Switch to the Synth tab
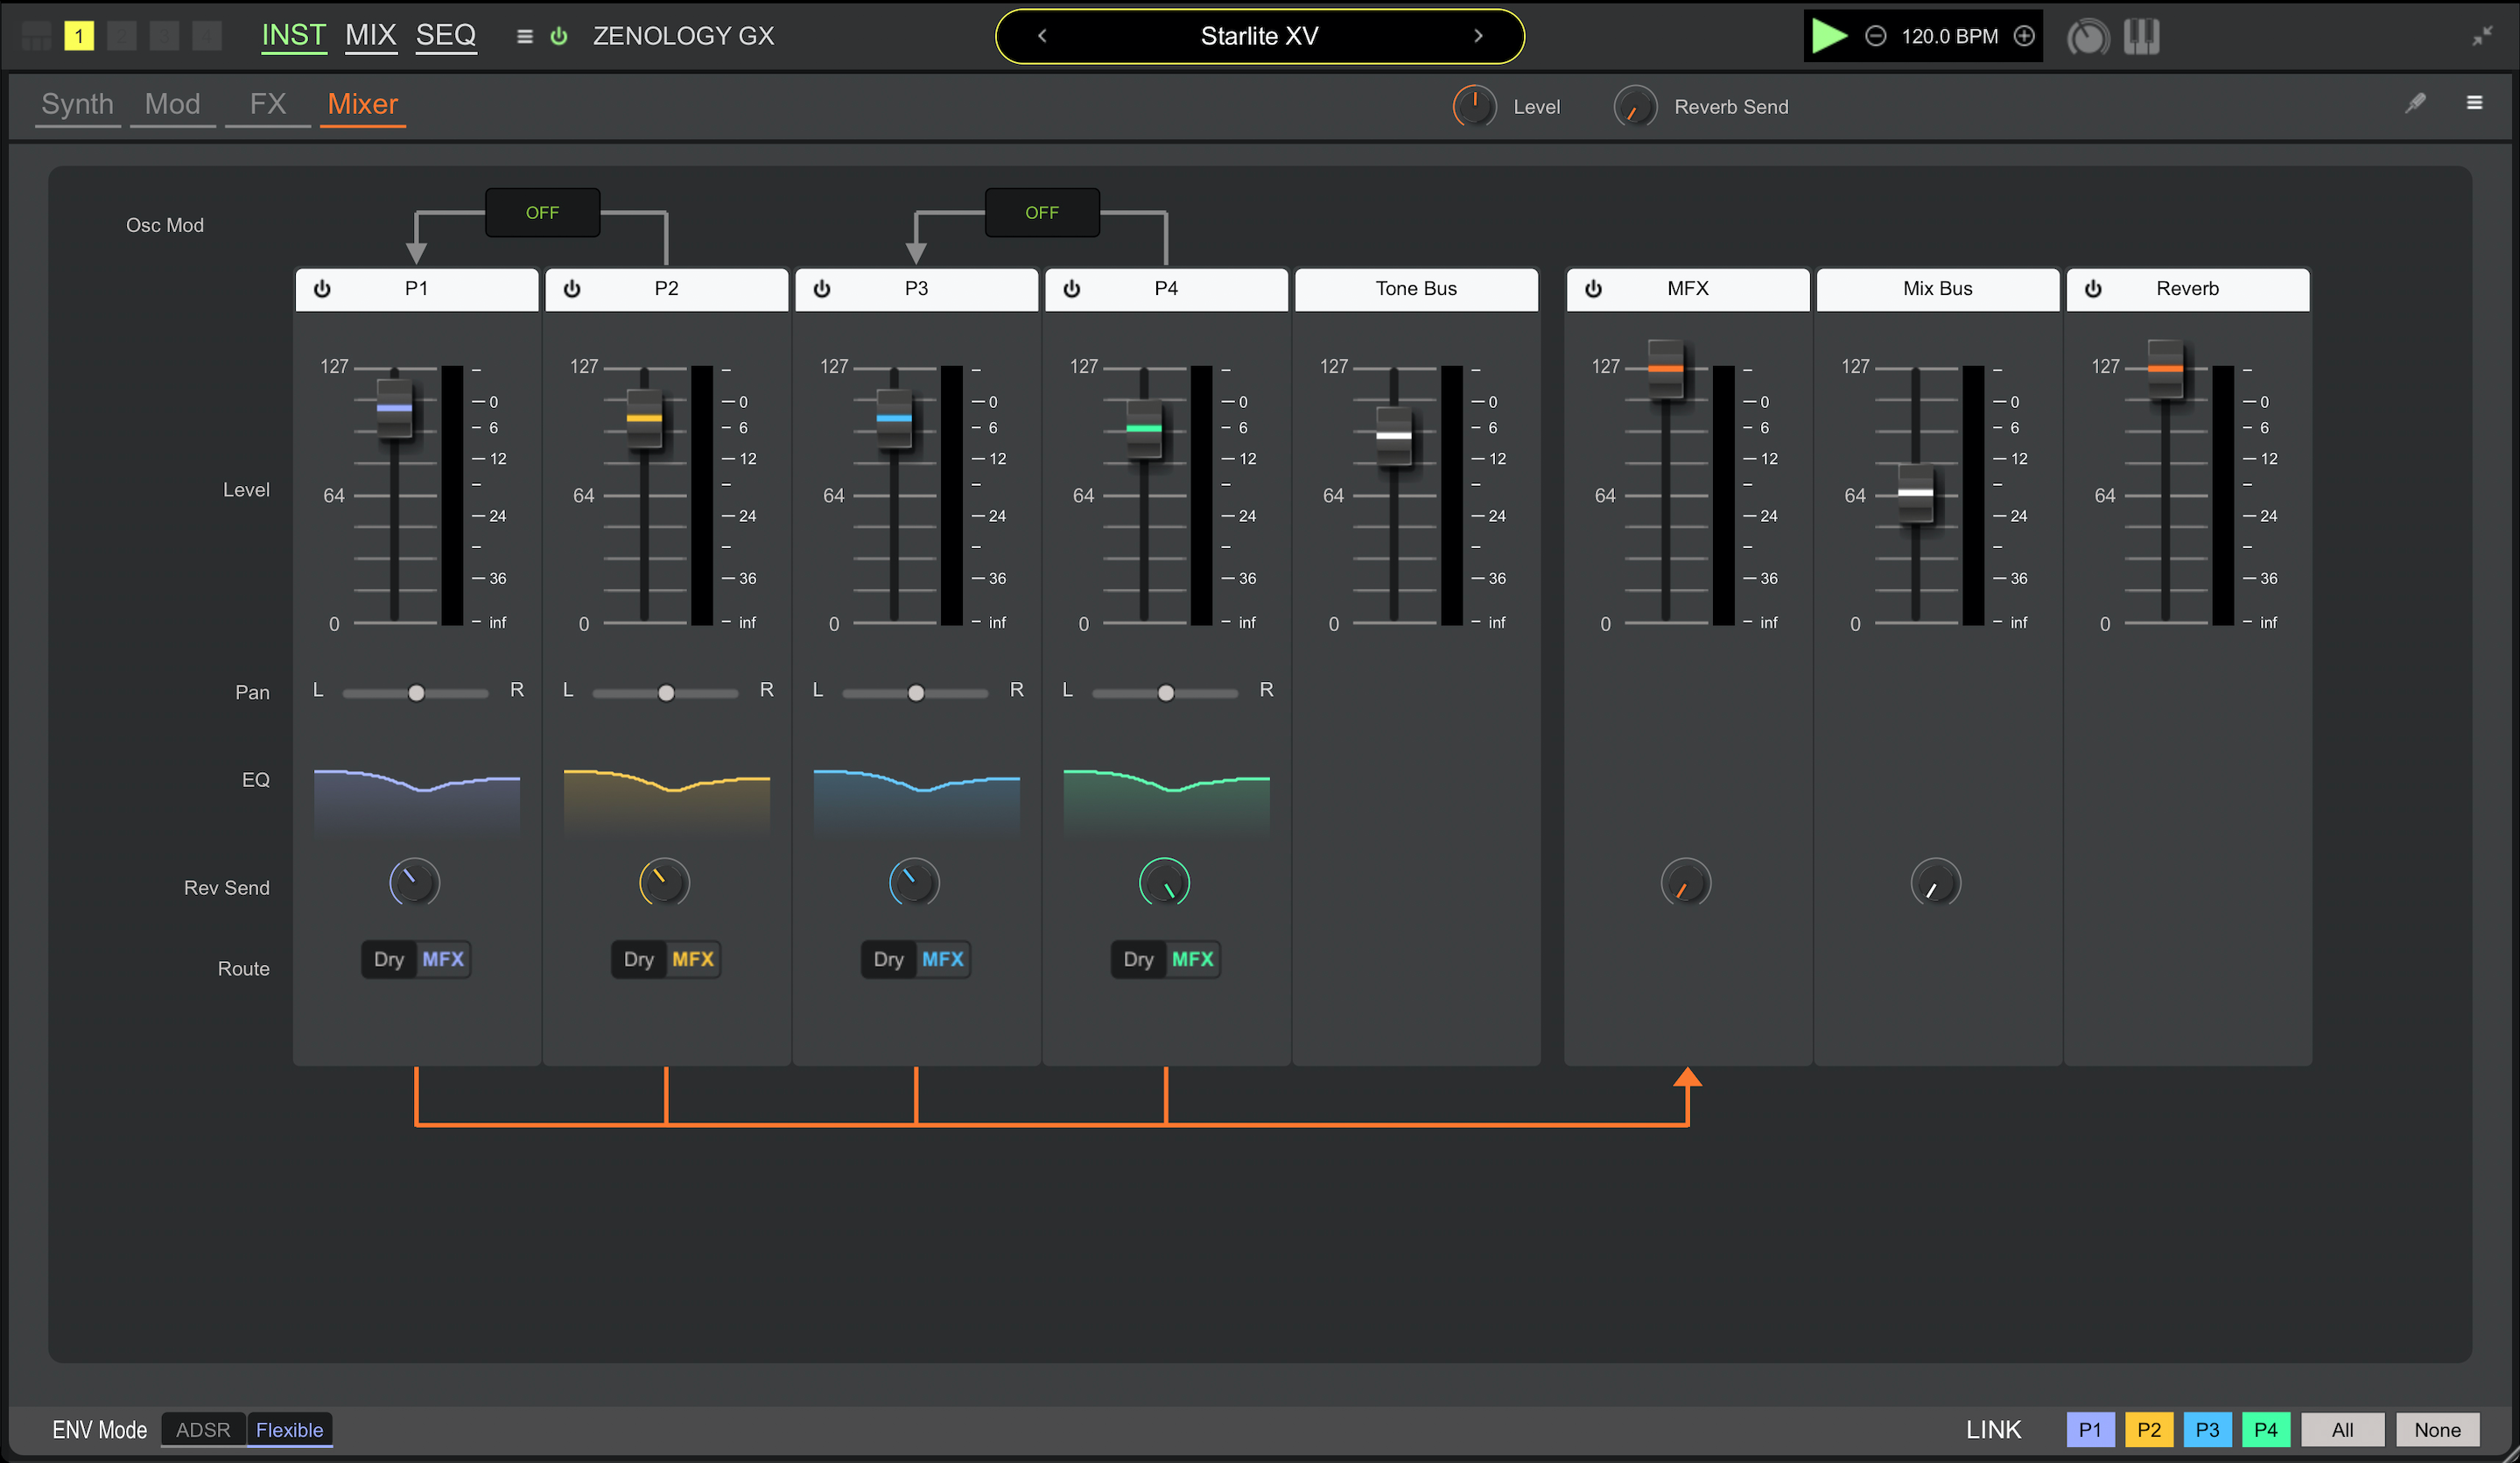 point(77,104)
